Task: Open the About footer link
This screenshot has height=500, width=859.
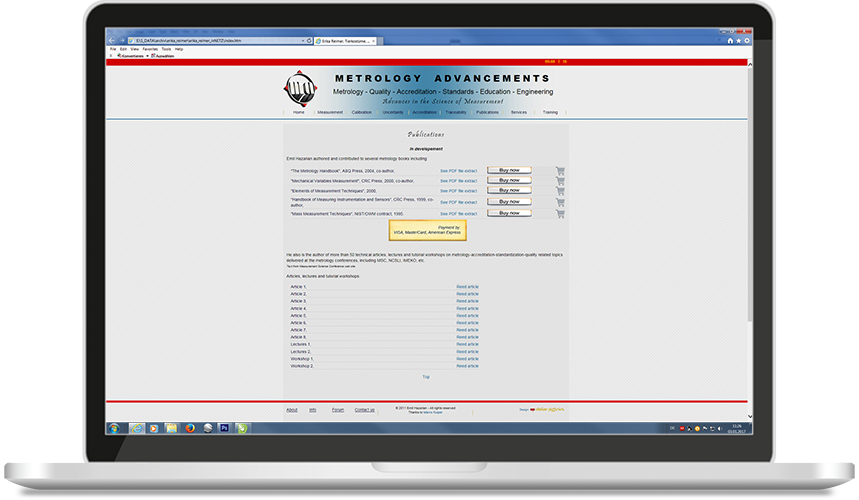Action: tap(292, 410)
